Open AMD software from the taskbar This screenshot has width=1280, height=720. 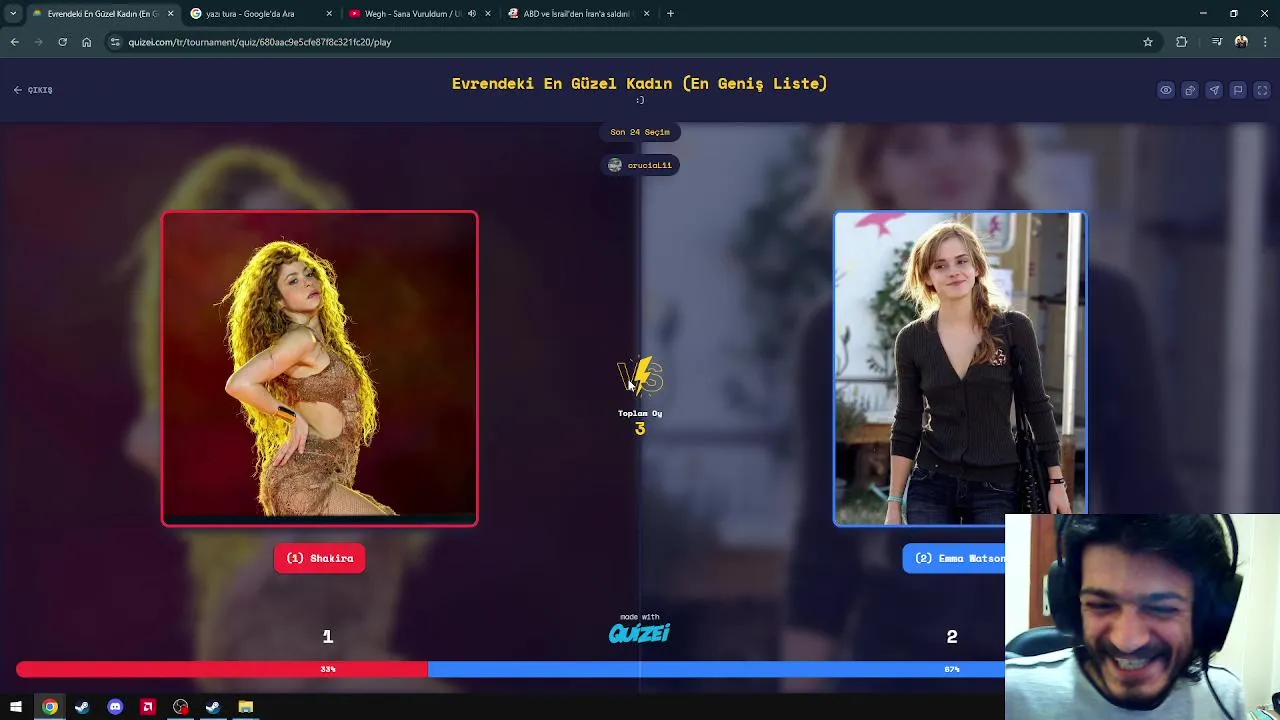(x=148, y=707)
